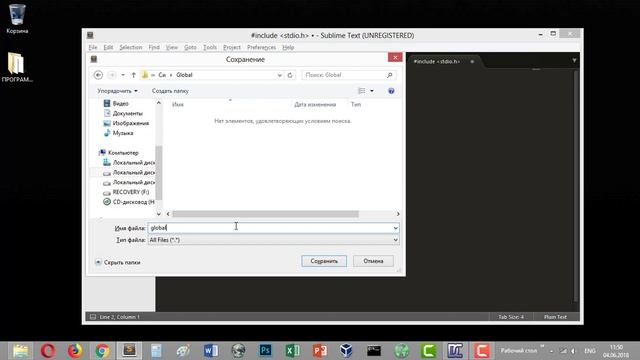Viewport: 640px width, 360px height.
Task: Toggle Sublime side bar panel icon
Action: pyautogui.click(x=93, y=317)
